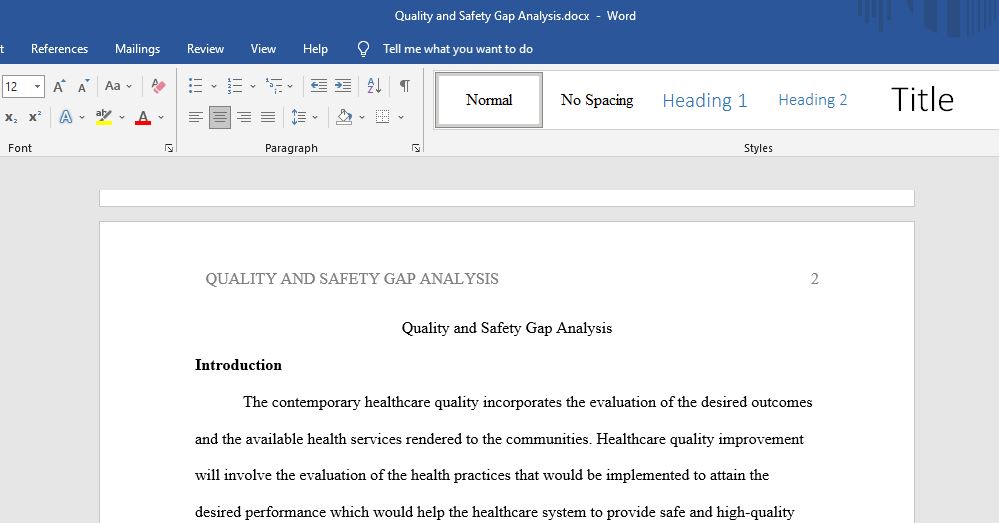Screen dimensions: 999x523
Task: Apply Heading 1 style
Action: (705, 101)
